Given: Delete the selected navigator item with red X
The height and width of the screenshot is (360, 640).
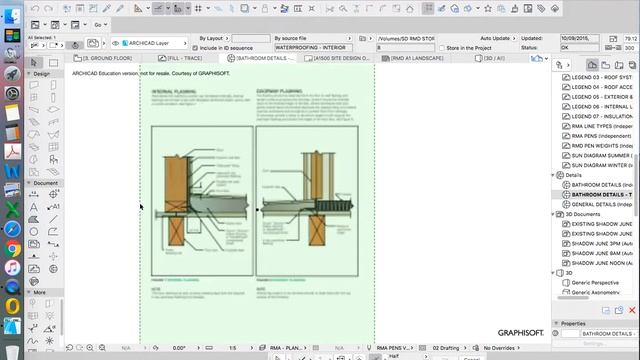Looking at the screenshot, I should [632, 311].
